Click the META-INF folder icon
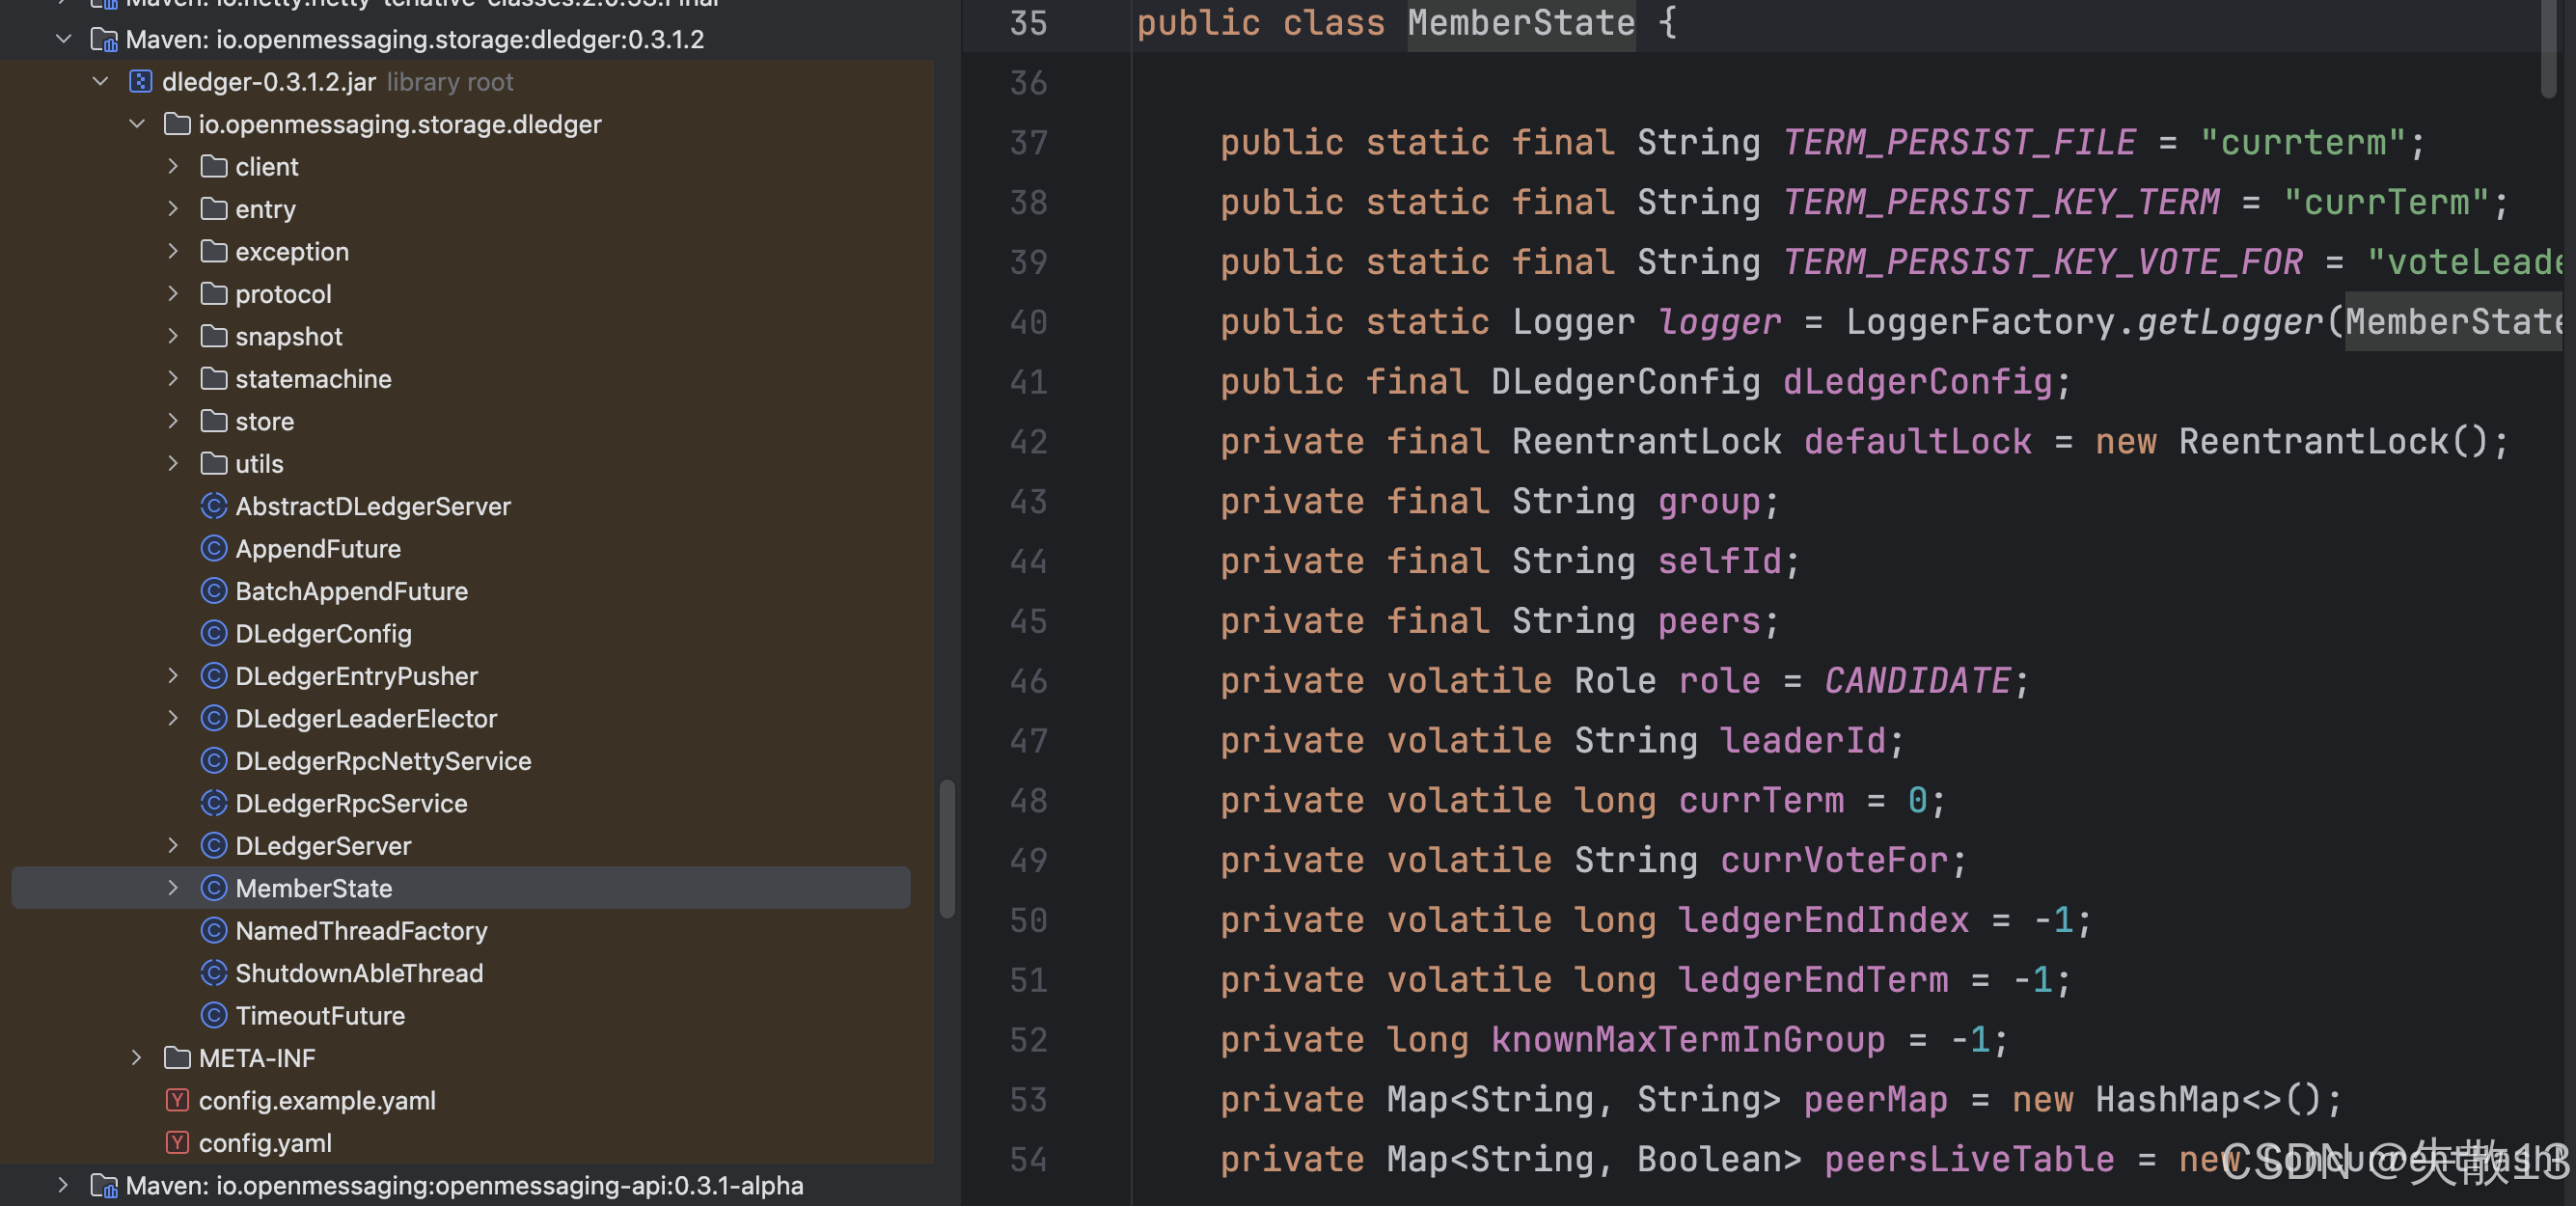The width and height of the screenshot is (2576, 1206). coord(177,1057)
